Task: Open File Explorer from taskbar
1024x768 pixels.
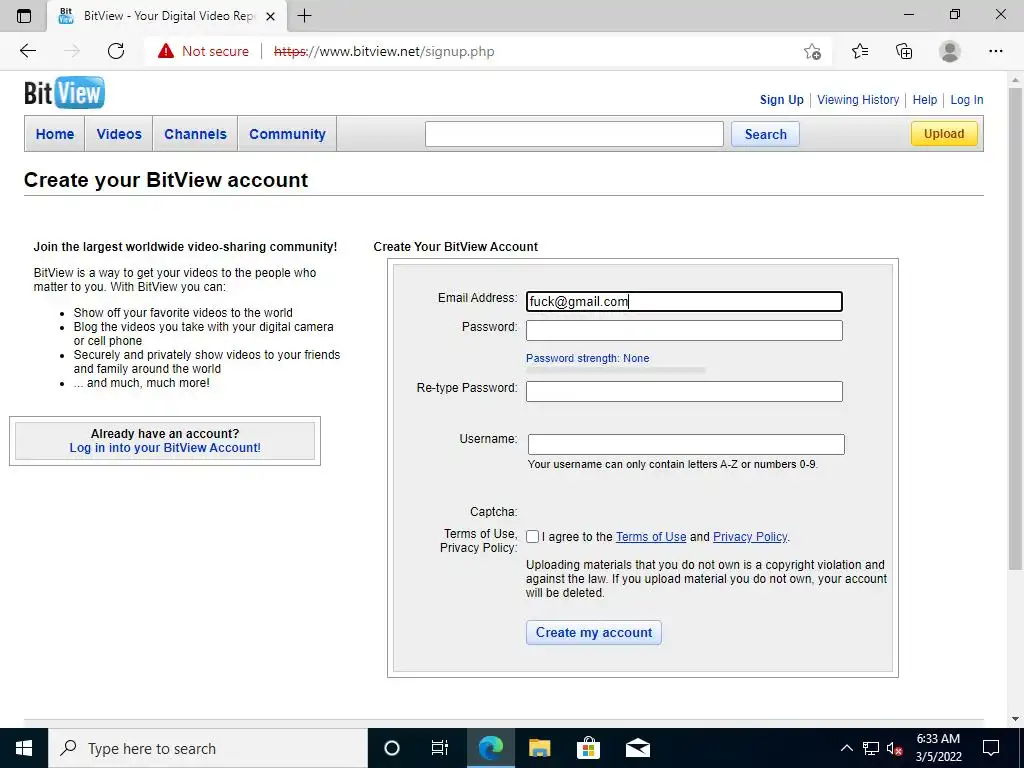Action: point(539,748)
